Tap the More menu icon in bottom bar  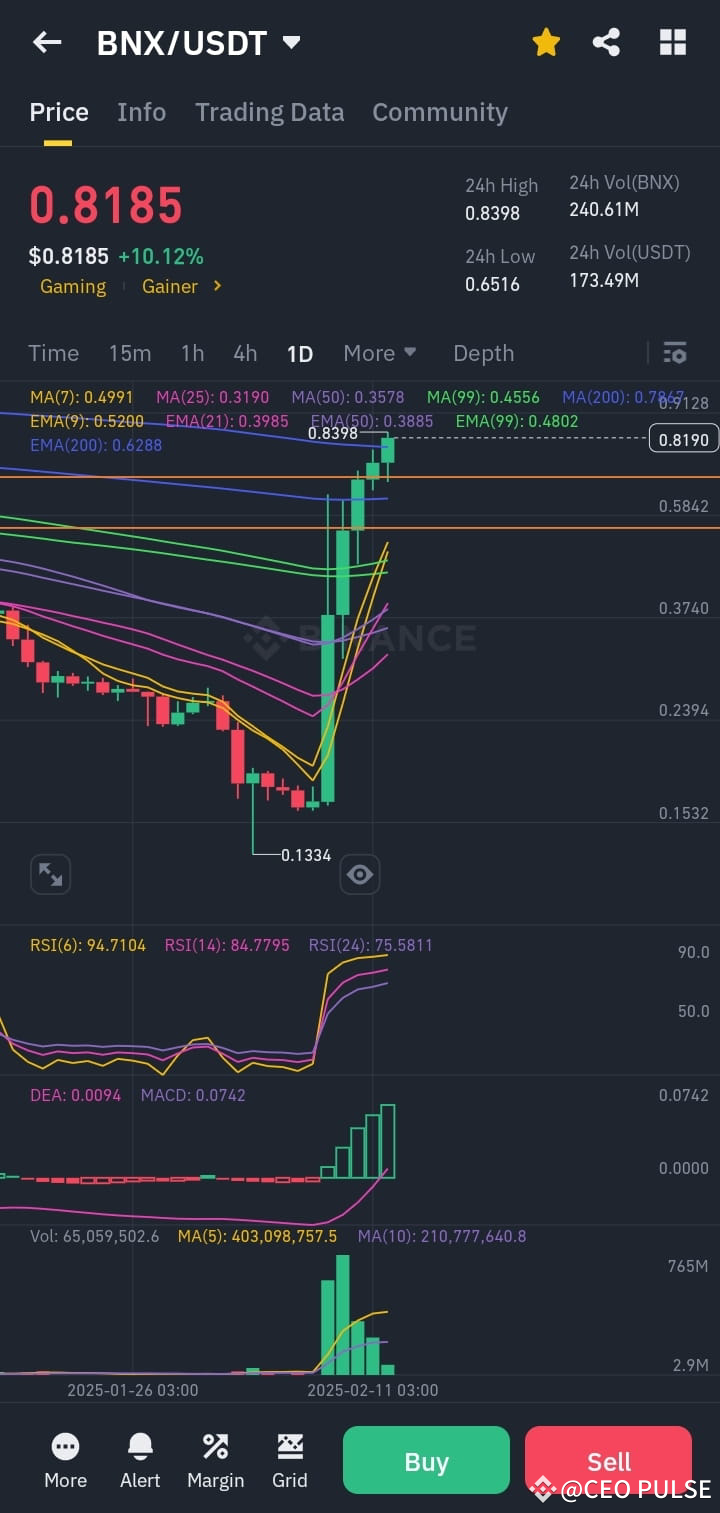point(65,1446)
